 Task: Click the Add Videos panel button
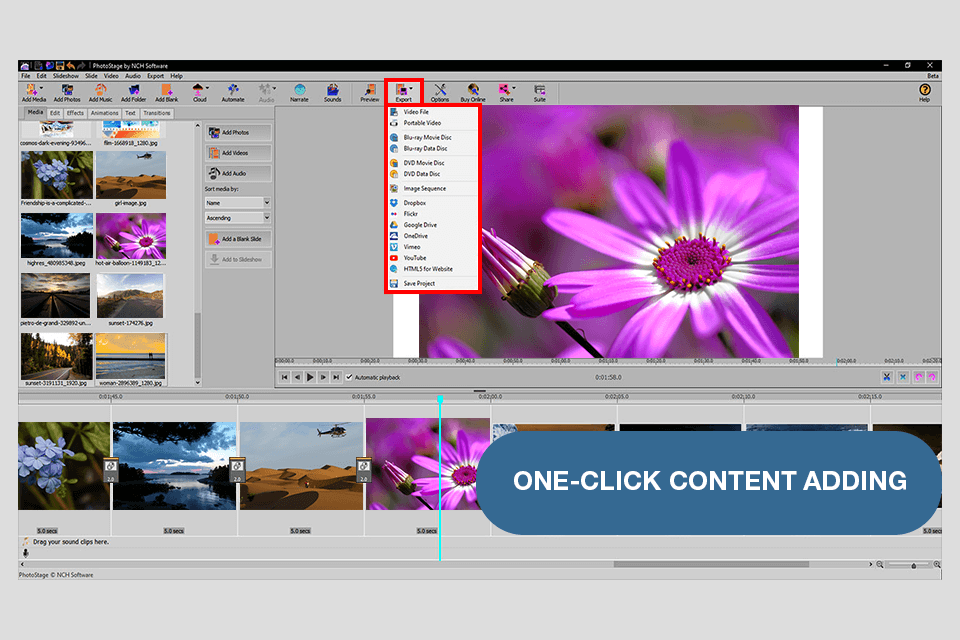pyautogui.click(x=238, y=153)
